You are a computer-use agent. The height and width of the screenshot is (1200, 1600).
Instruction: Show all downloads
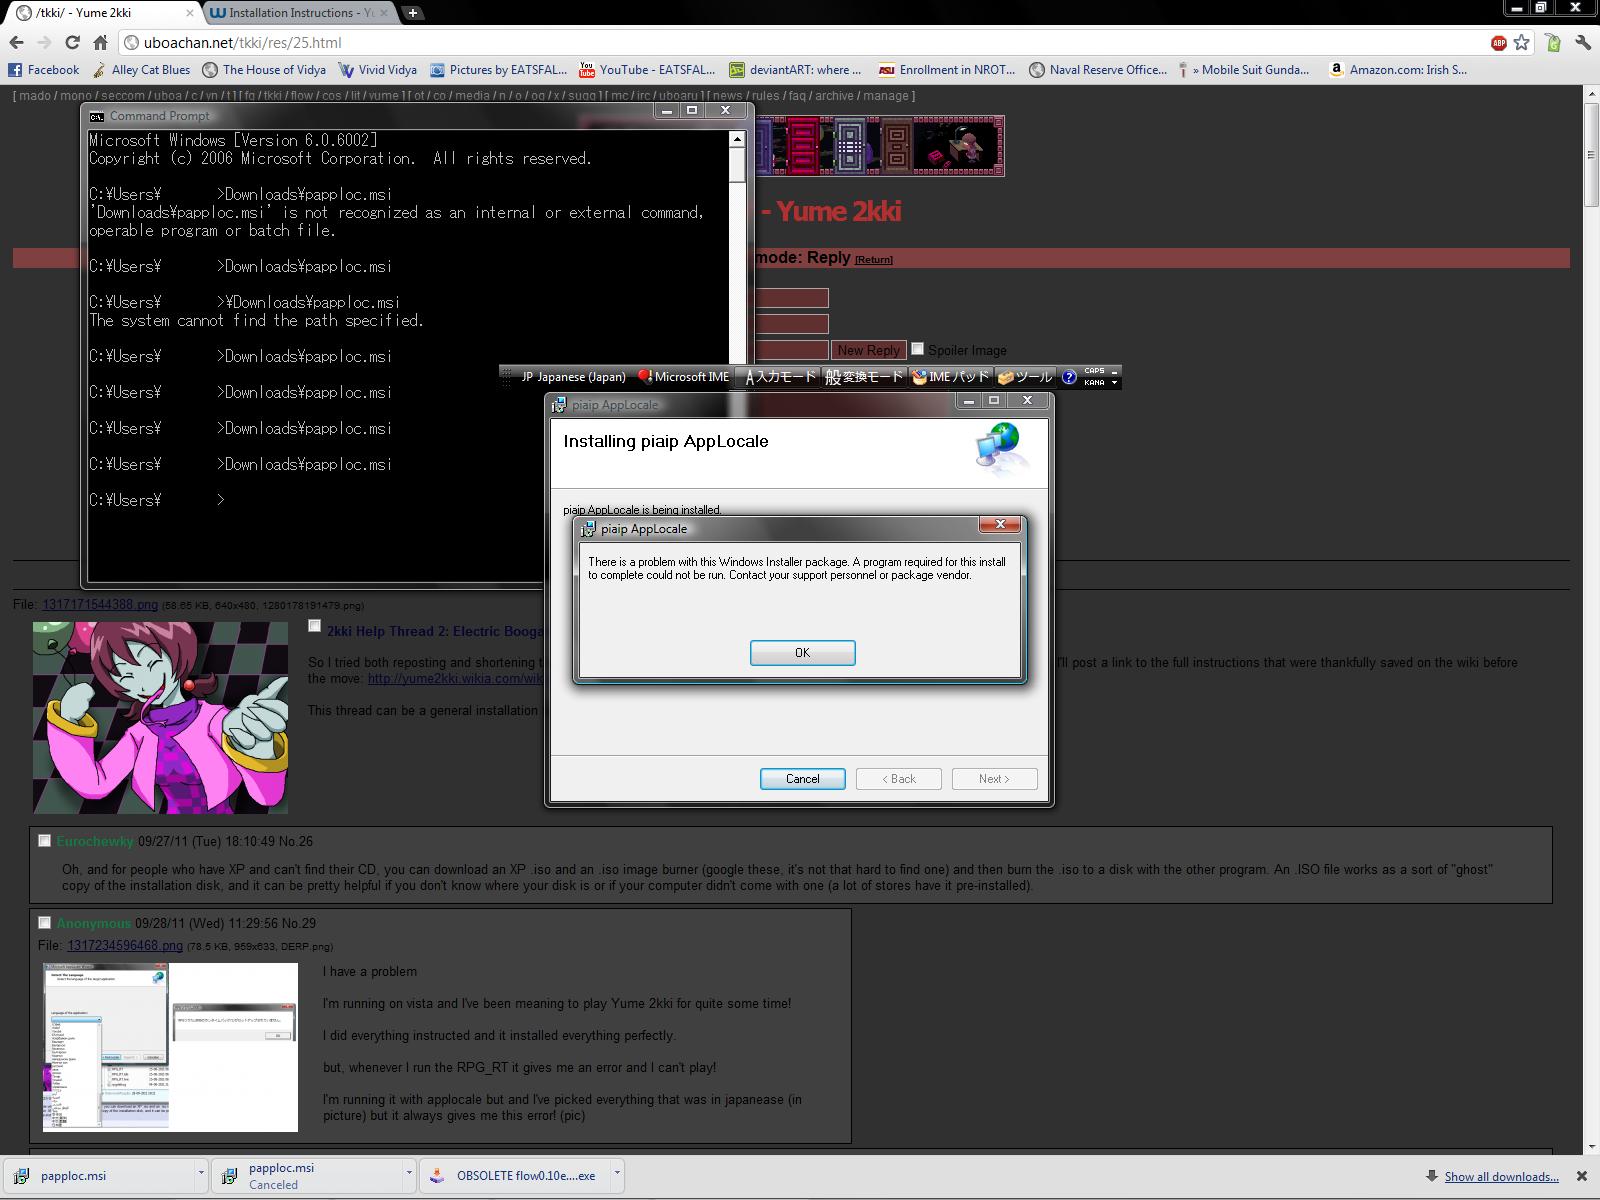(1501, 1176)
